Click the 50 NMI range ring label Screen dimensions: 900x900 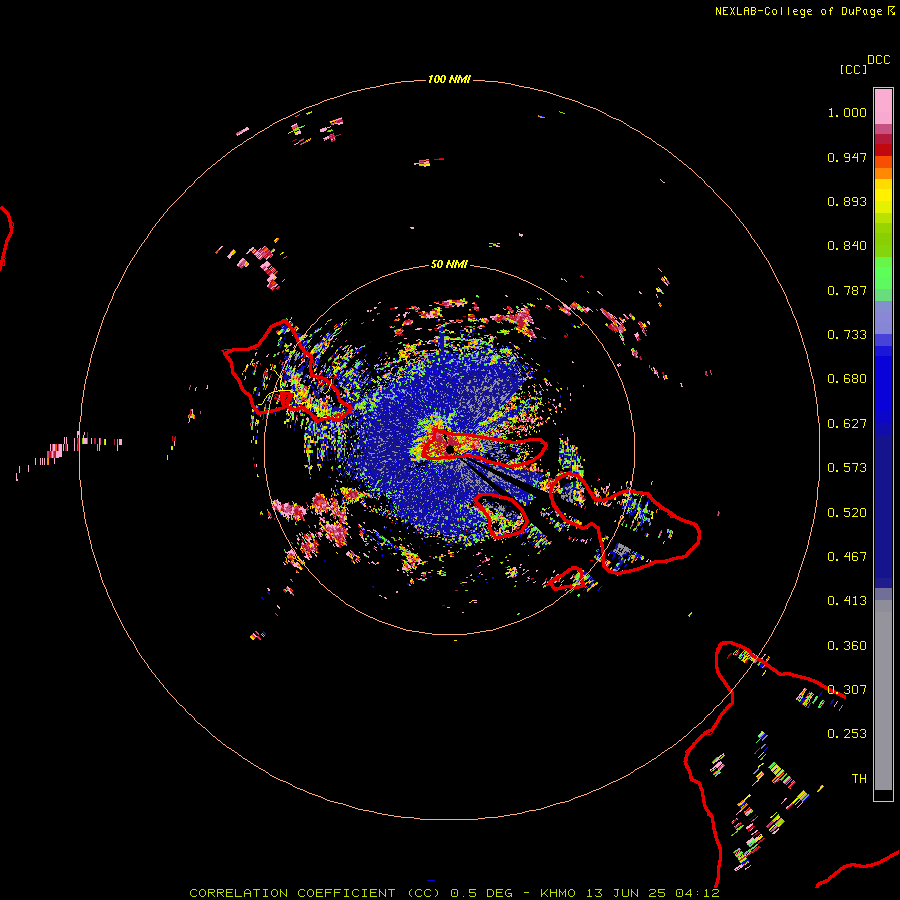point(449,265)
